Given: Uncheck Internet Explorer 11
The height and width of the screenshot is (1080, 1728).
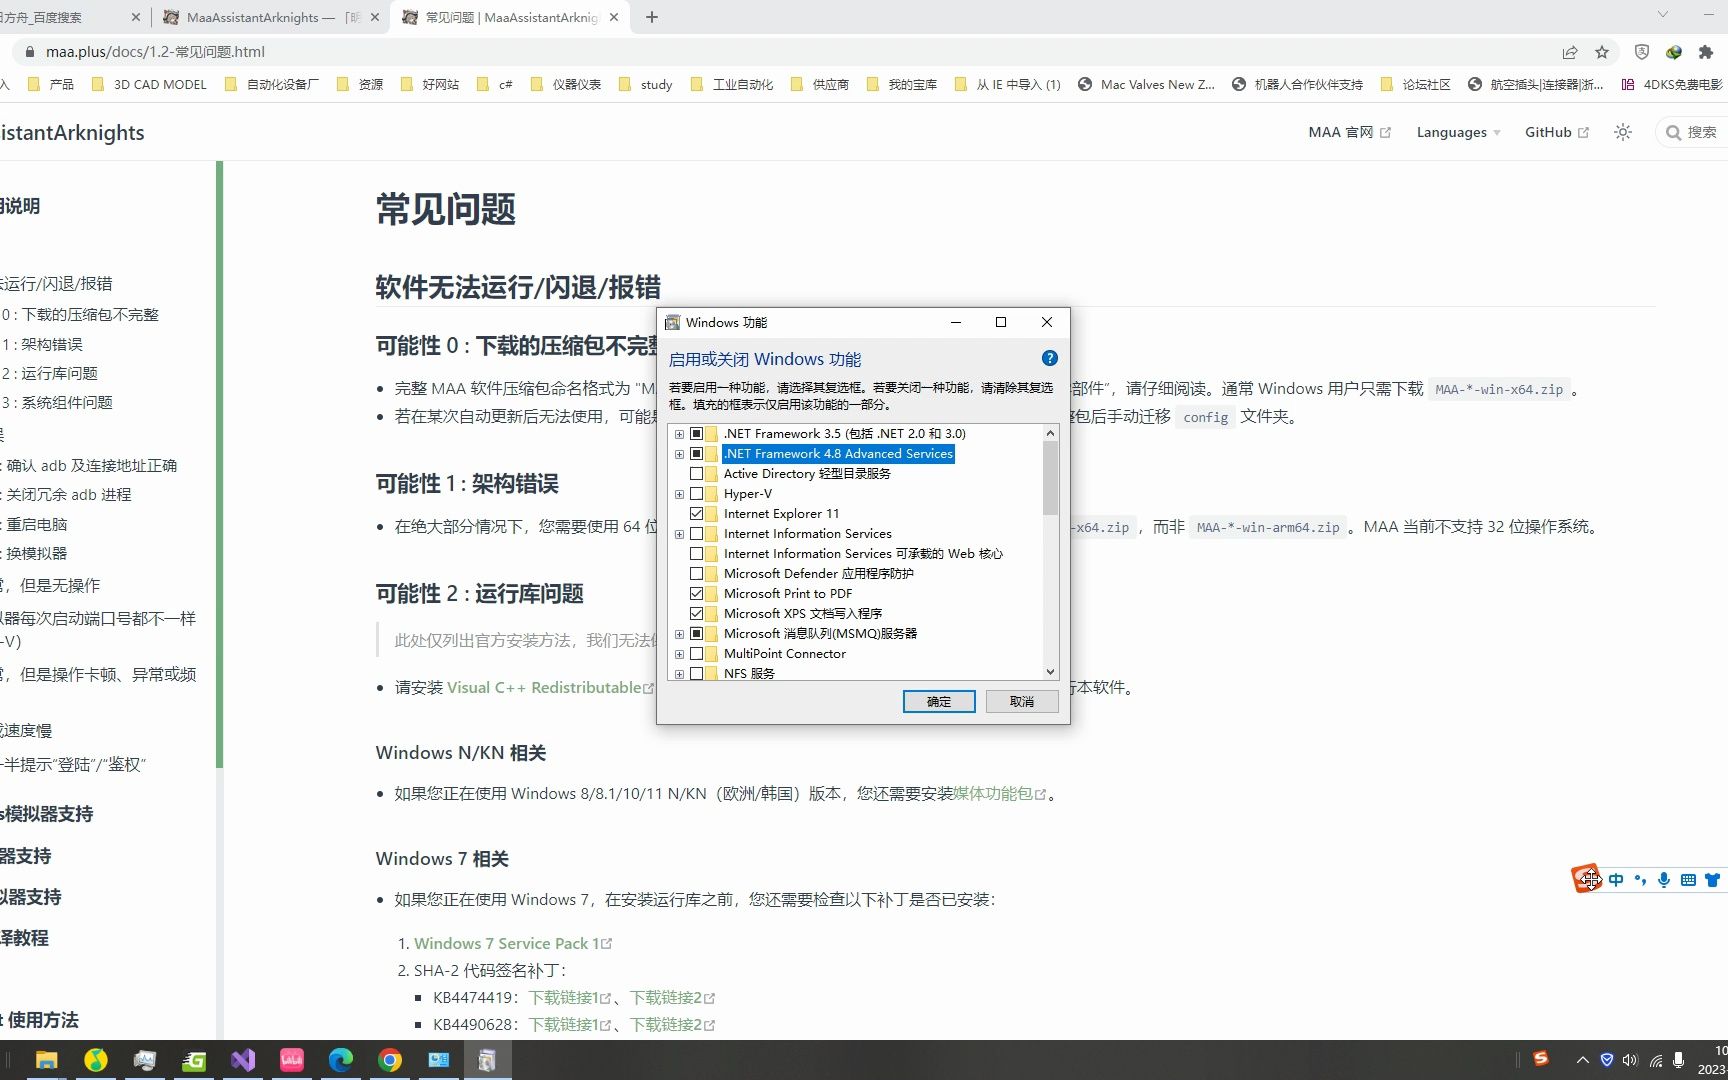Looking at the screenshot, I should [x=697, y=514].
